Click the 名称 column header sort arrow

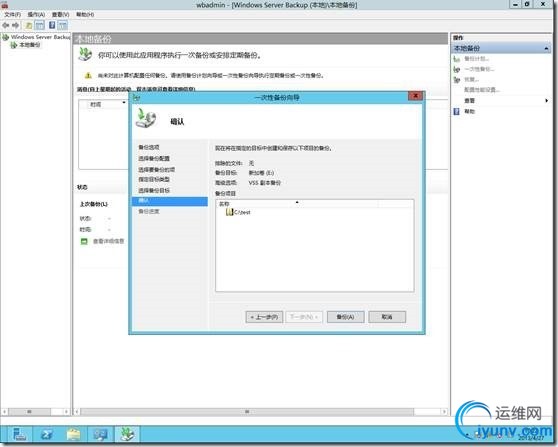tap(297, 202)
